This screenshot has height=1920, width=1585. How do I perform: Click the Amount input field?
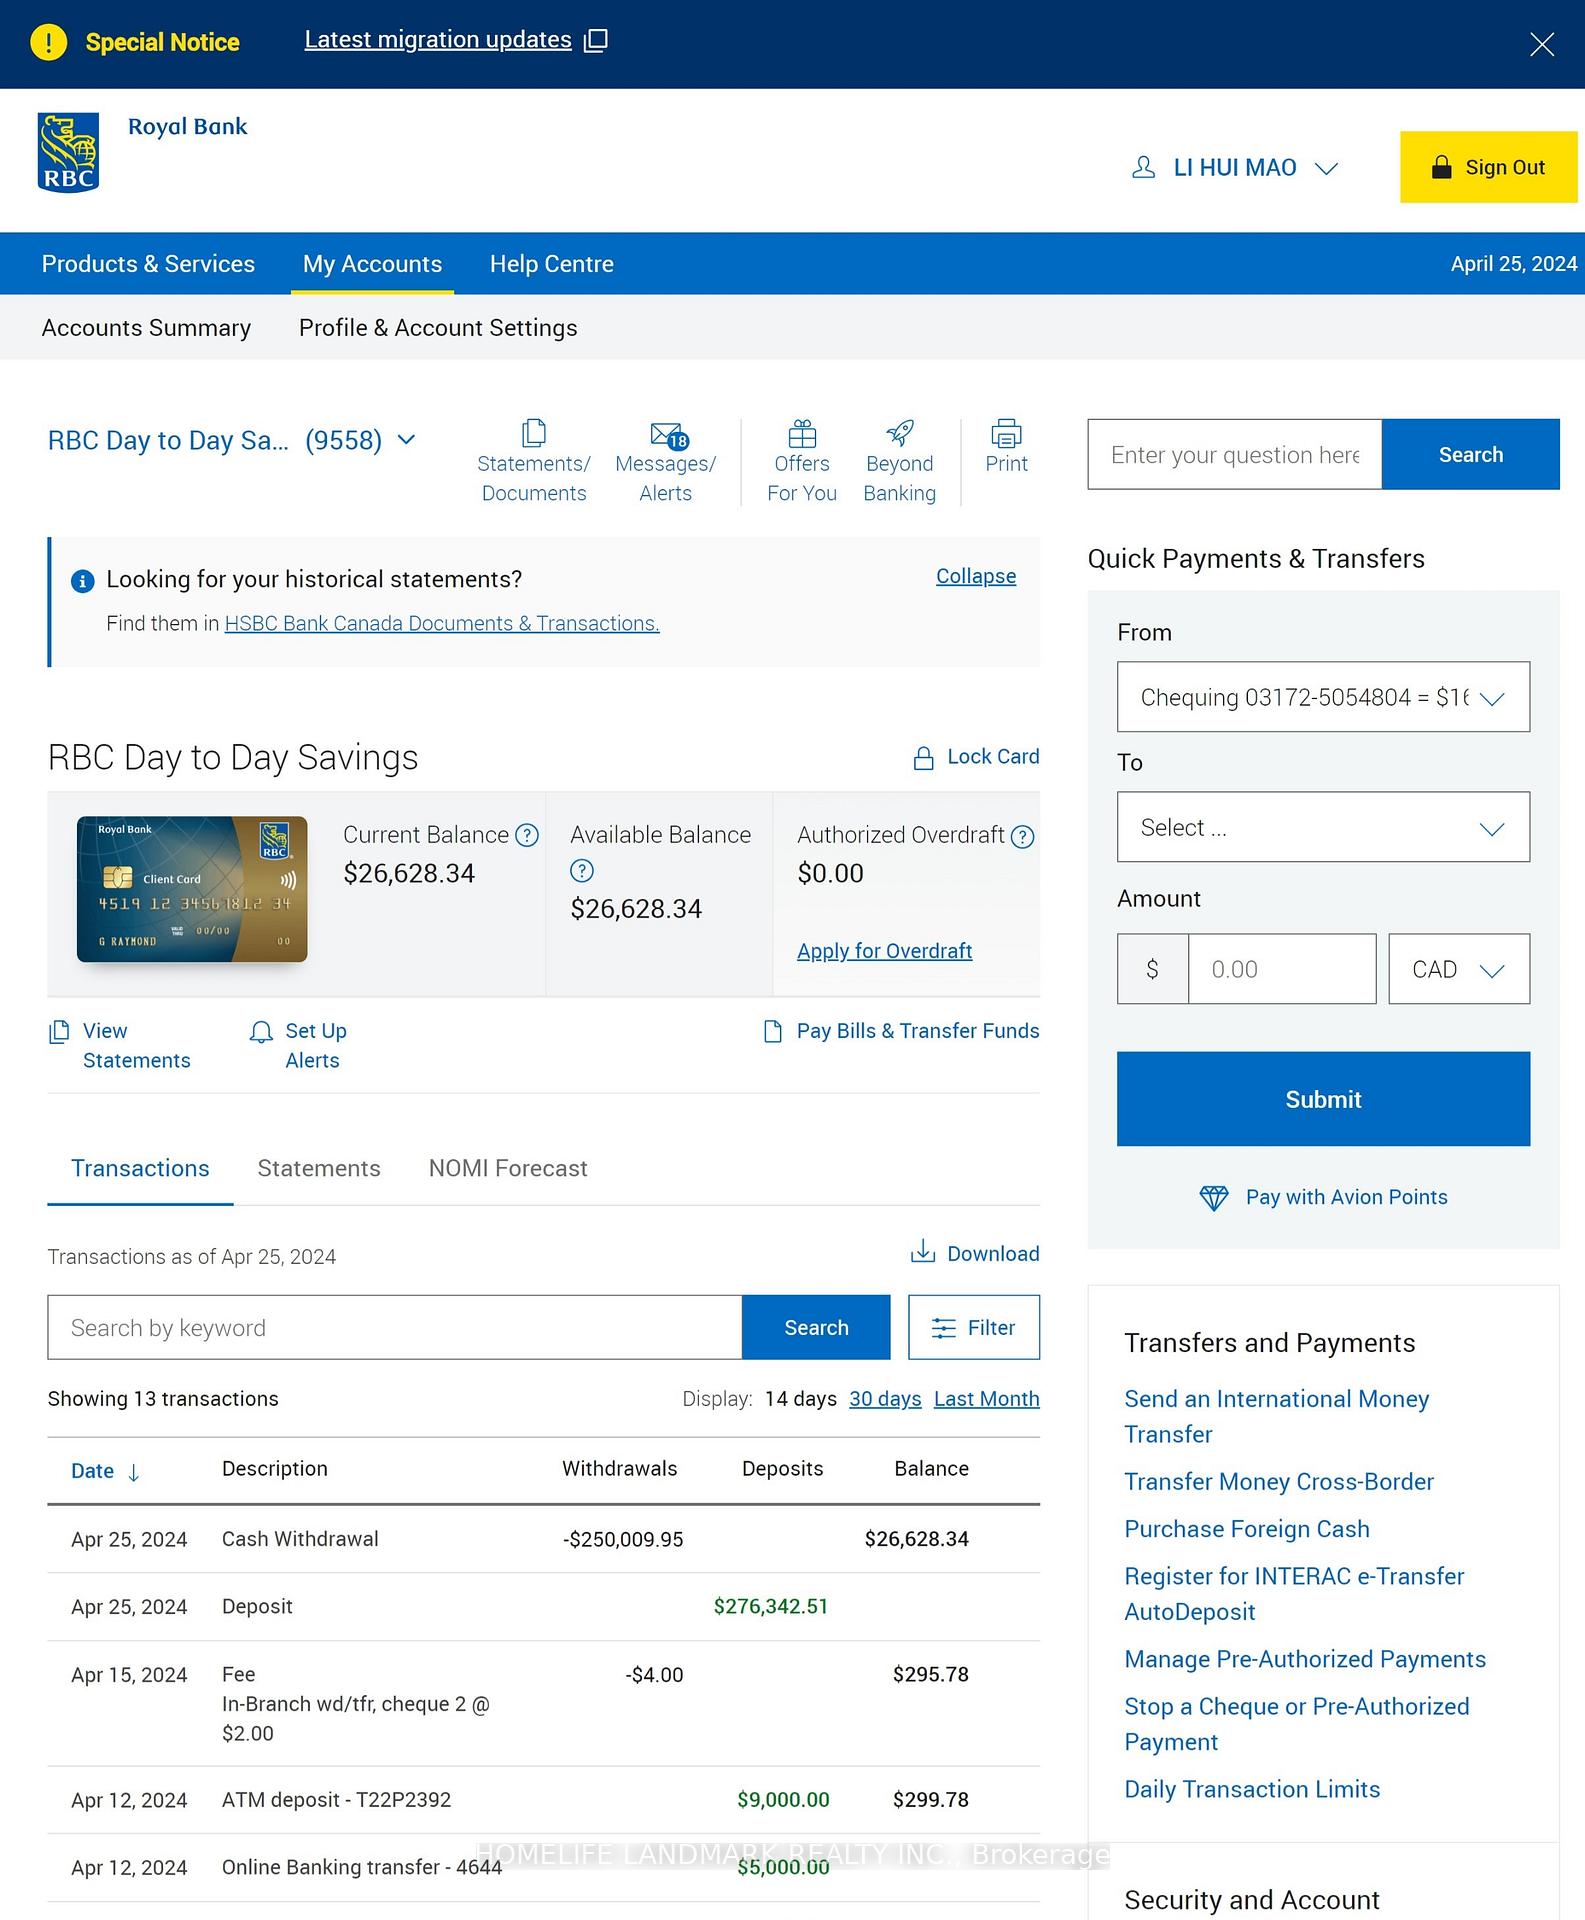coord(1282,969)
